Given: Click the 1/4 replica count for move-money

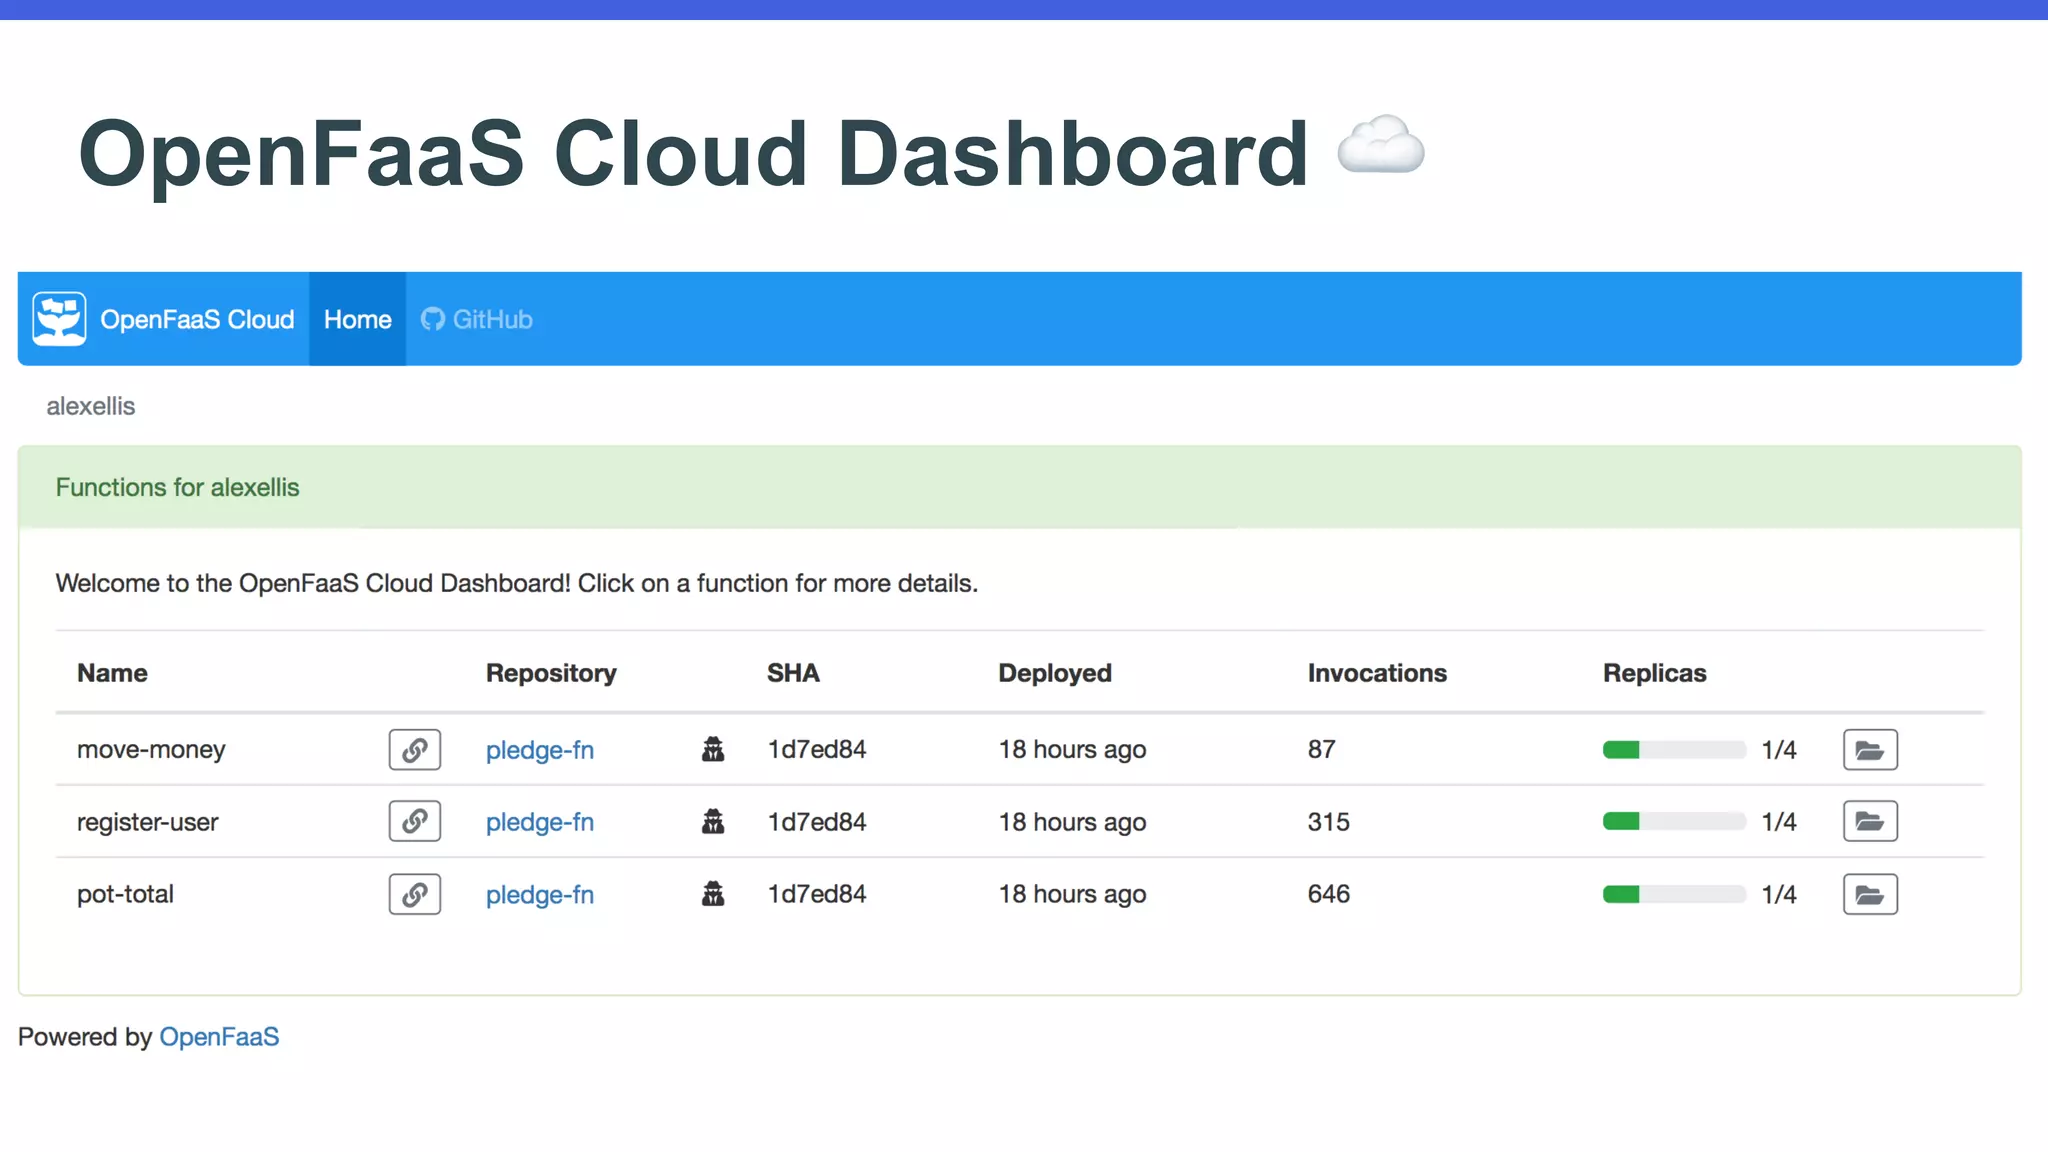Looking at the screenshot, I should coord(1779,750).
